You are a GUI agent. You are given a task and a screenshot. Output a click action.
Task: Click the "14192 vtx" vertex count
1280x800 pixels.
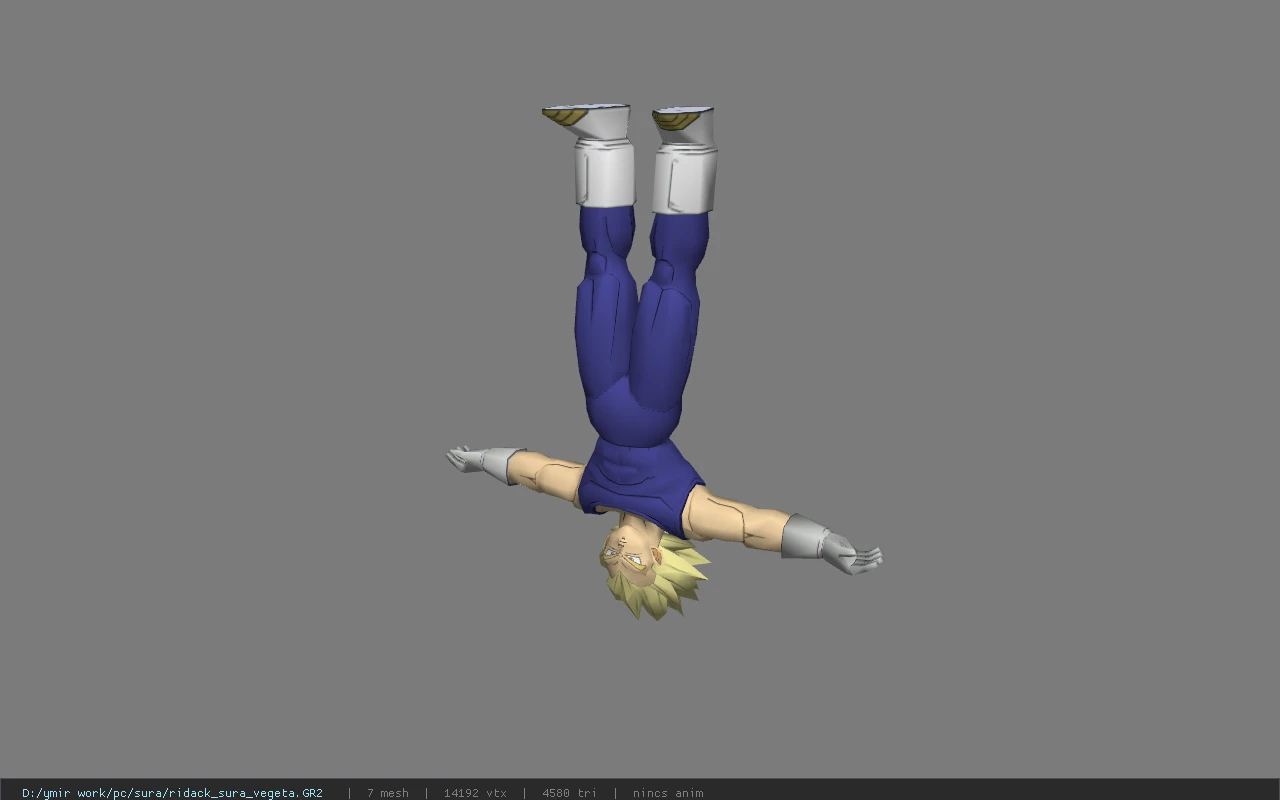click(475, 793)
